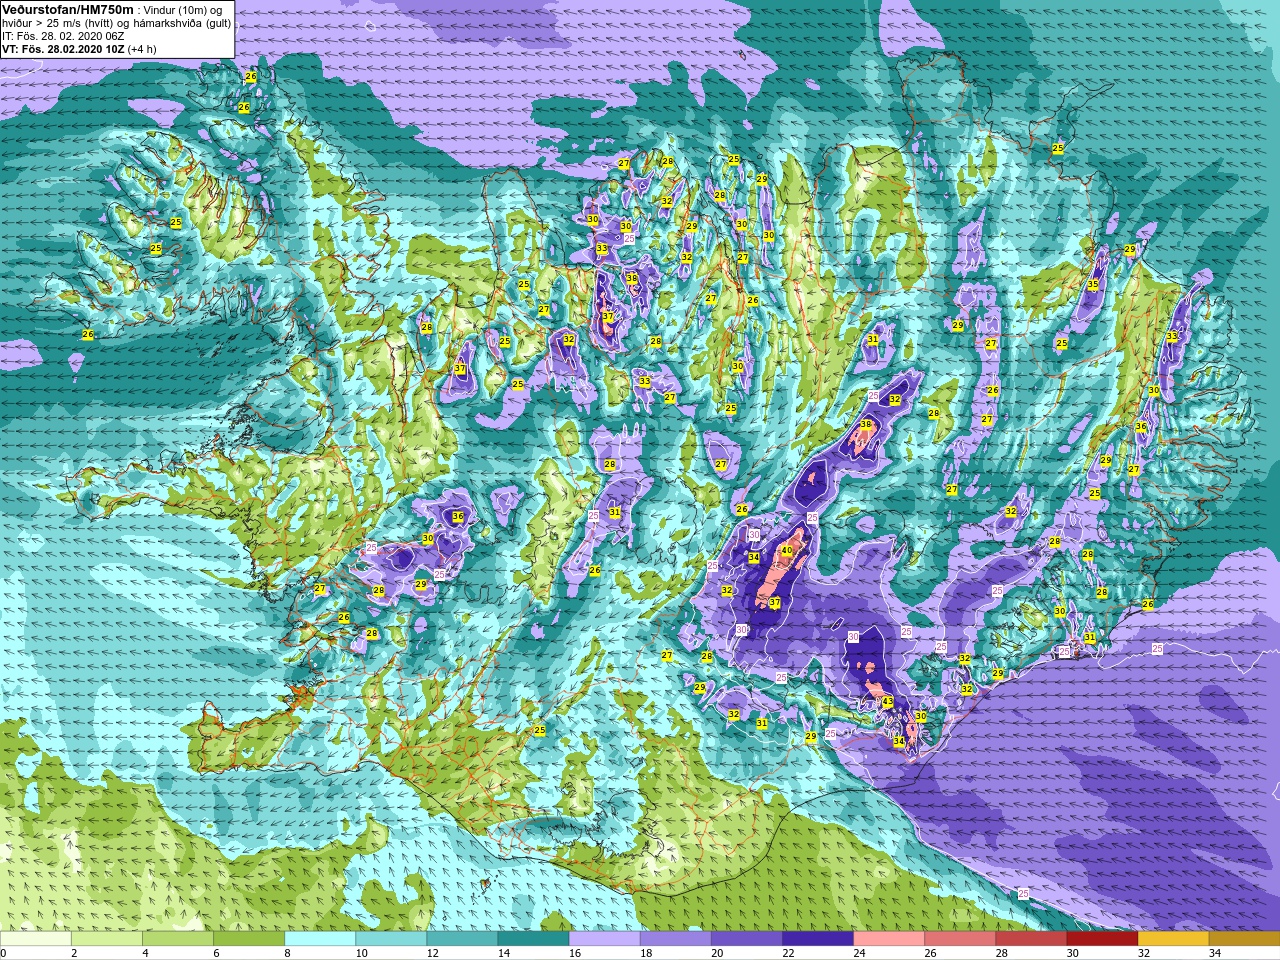
Task: Click the '24' value on the colour scale
Action: coord(857,953)
